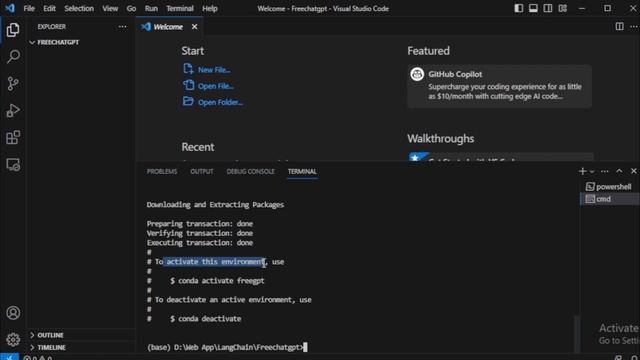Click the 'Preparing transaction: done' line
This screenshot has height=360, width=640.
[x=200, y=224]
